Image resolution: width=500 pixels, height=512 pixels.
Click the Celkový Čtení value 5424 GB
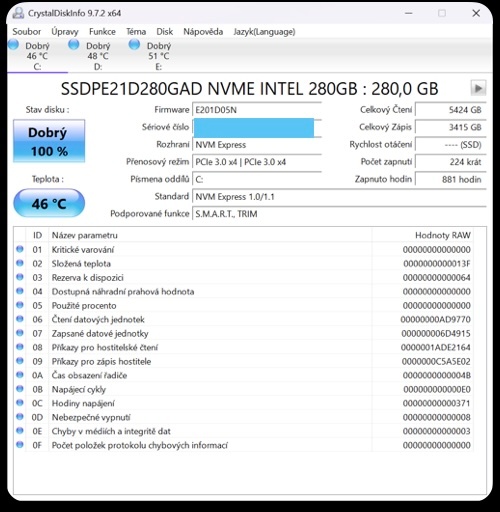click(450, 110)
